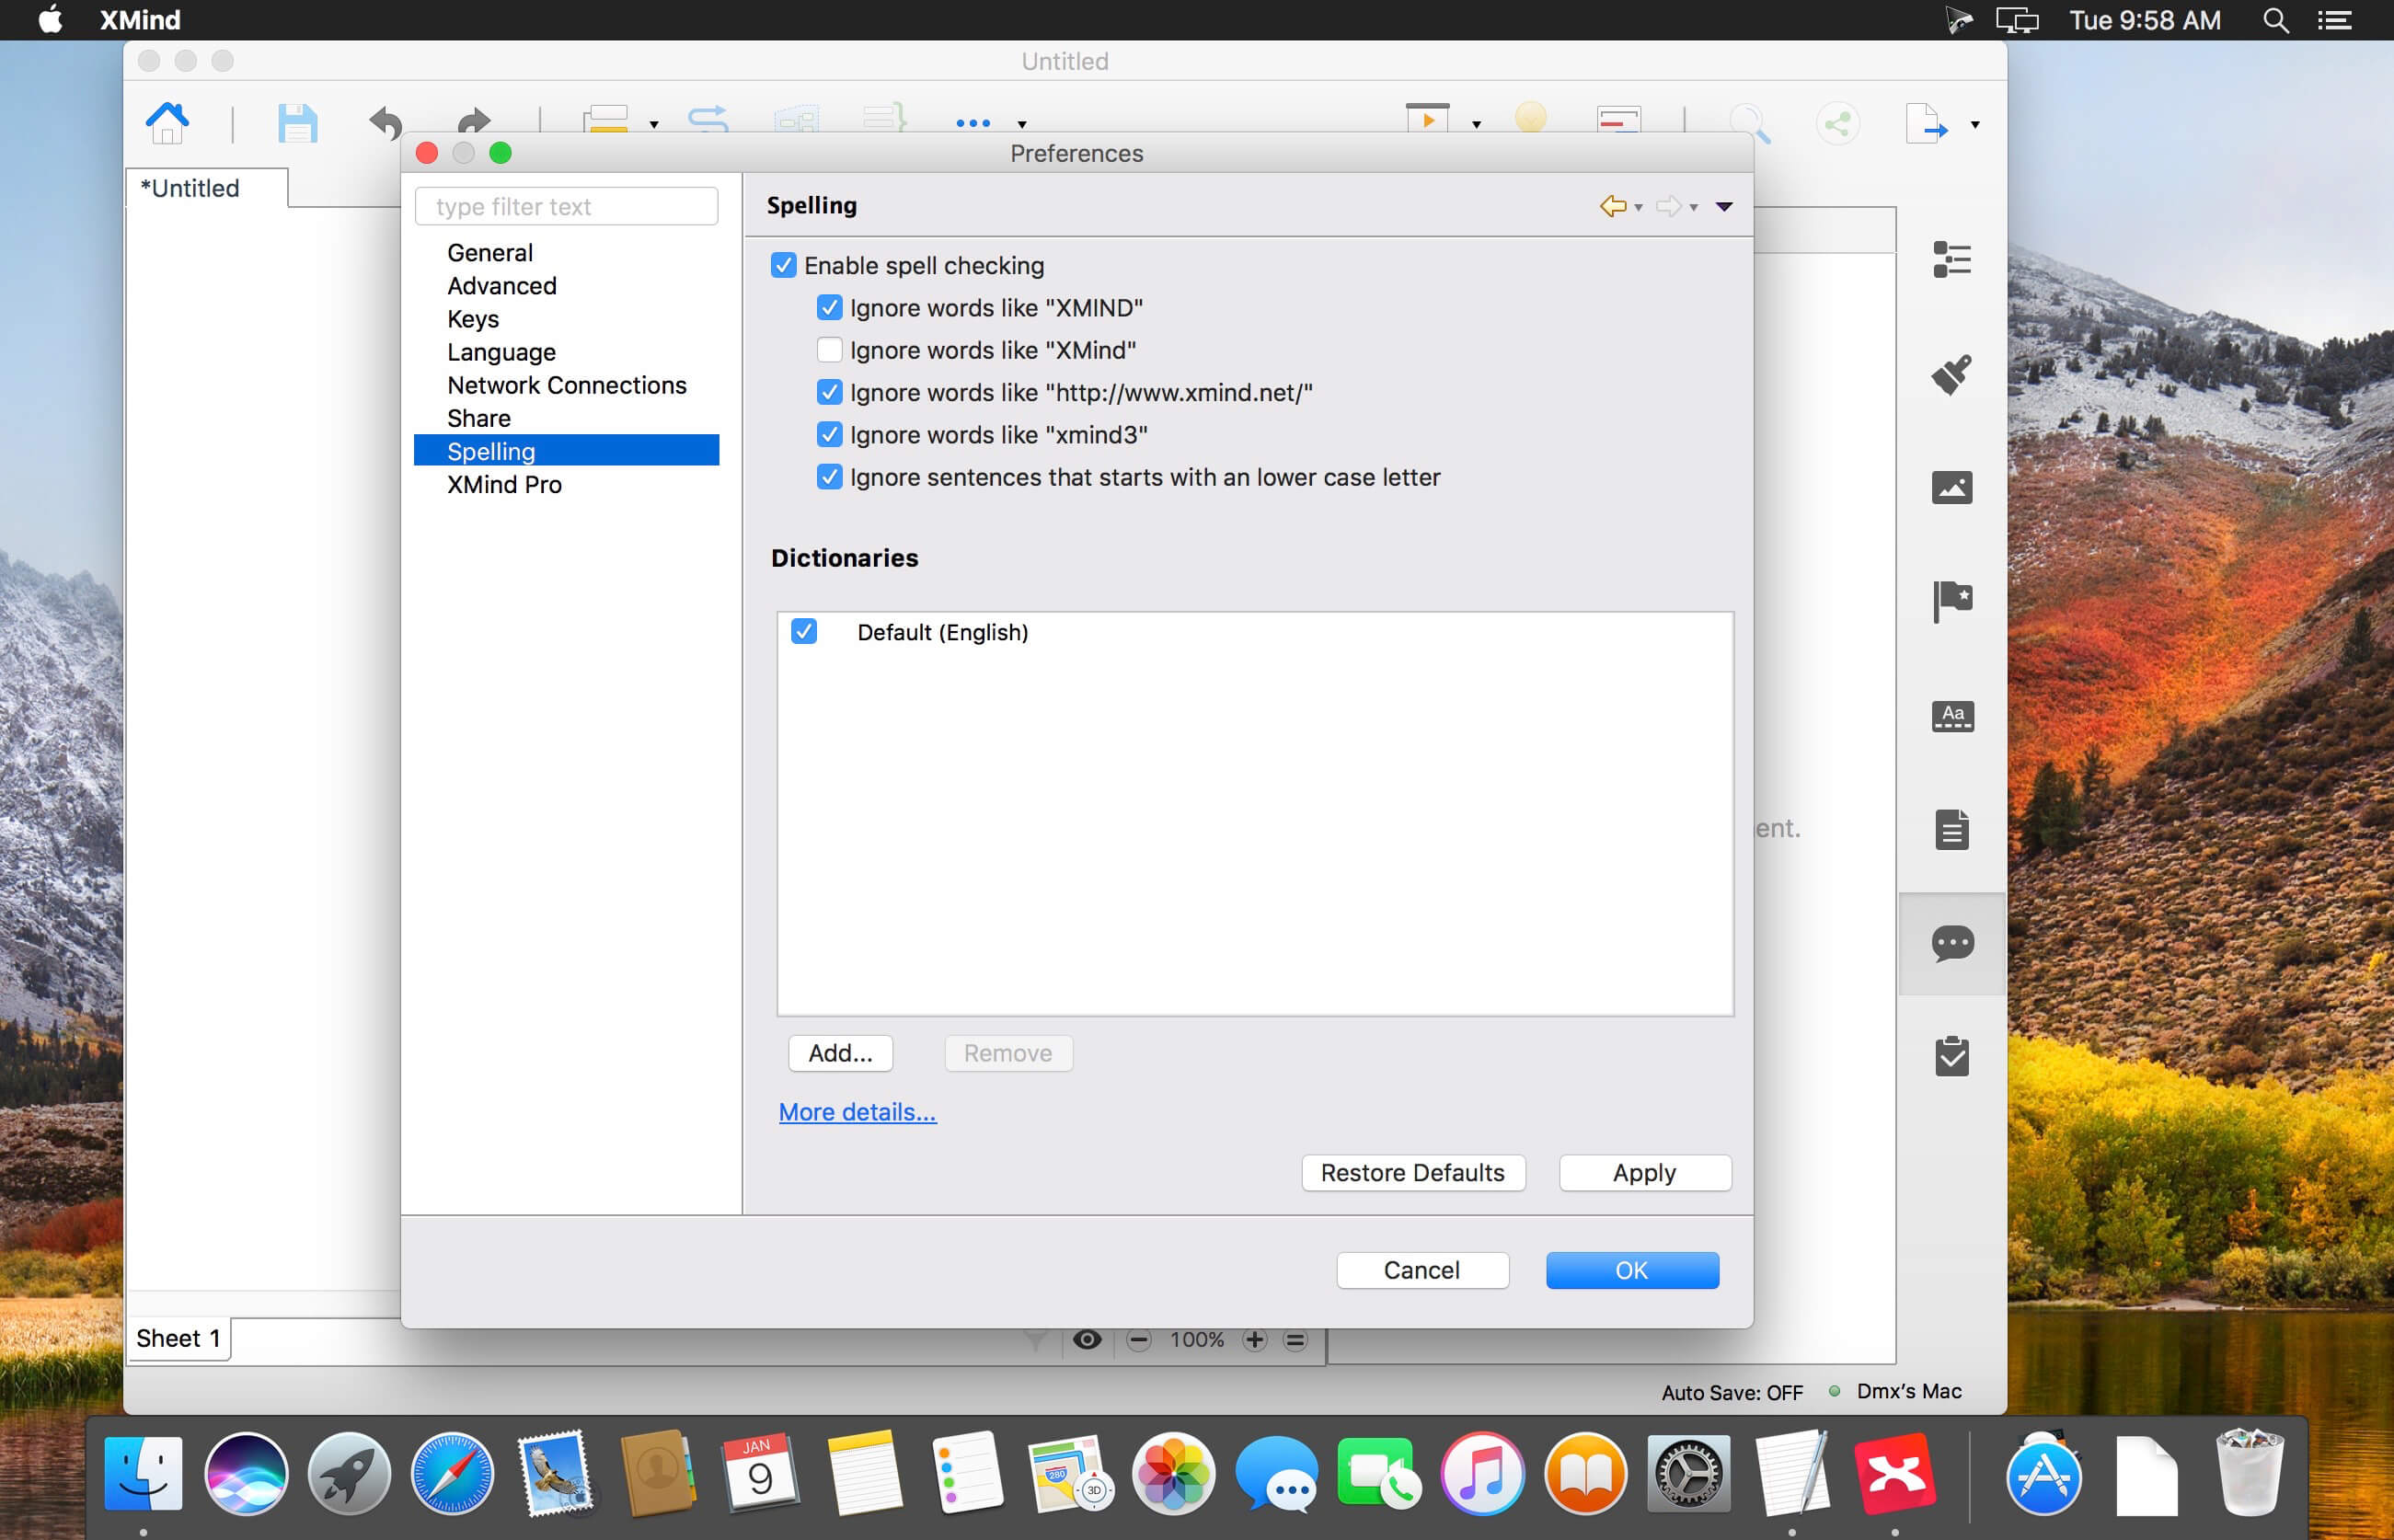Toggle Ignore sentences starting lower case checkbox
This screenshot has height=1540, width=2394.
829,477
